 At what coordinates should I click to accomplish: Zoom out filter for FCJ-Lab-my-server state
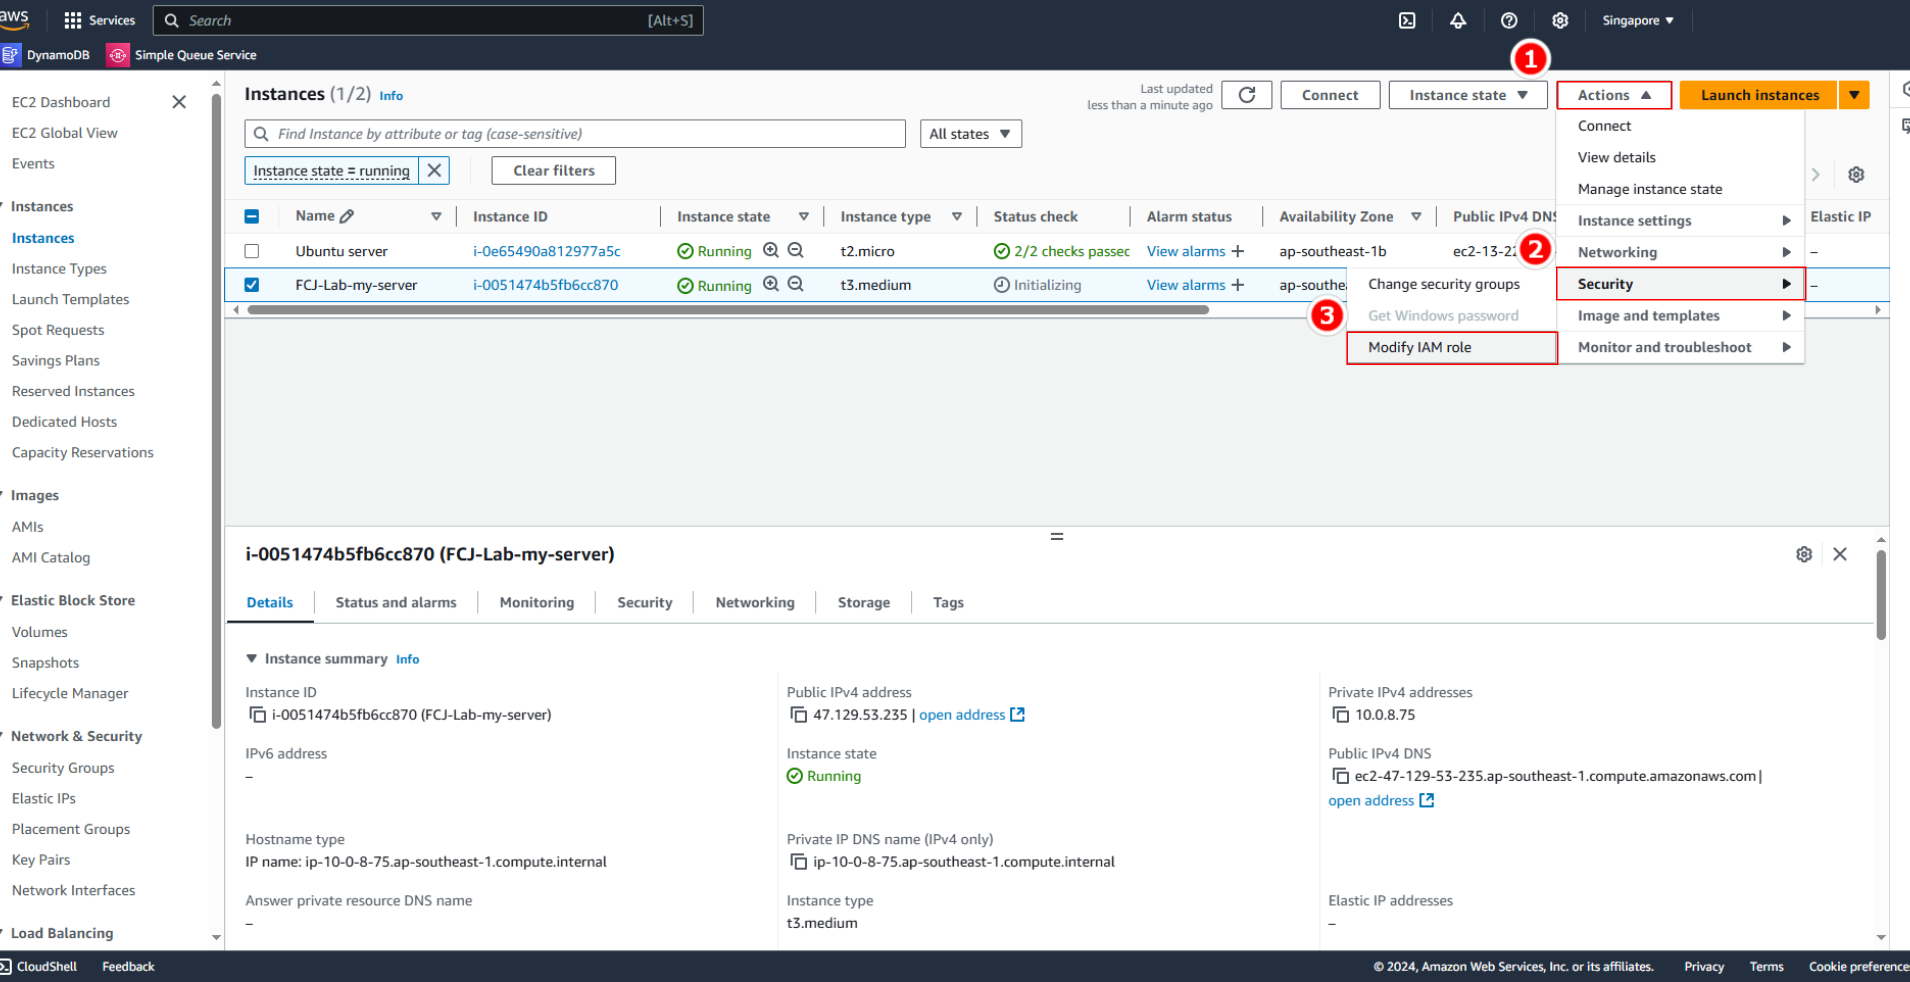pyautogui.click(x=796, y=284)
